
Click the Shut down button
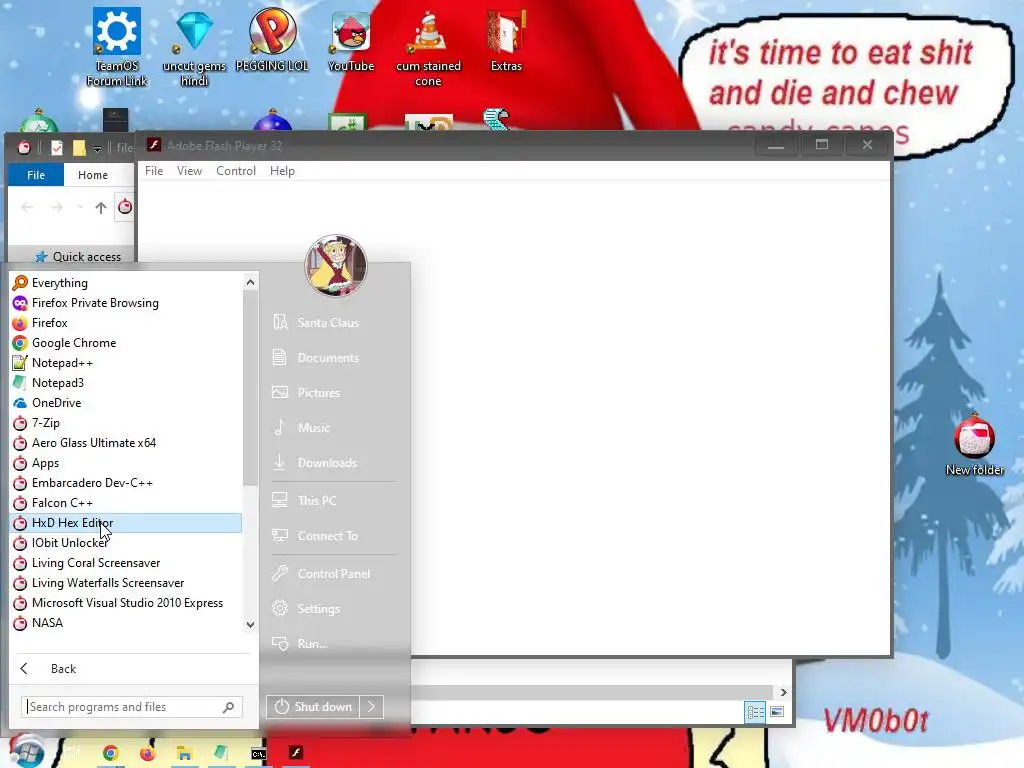coord(313,707)
